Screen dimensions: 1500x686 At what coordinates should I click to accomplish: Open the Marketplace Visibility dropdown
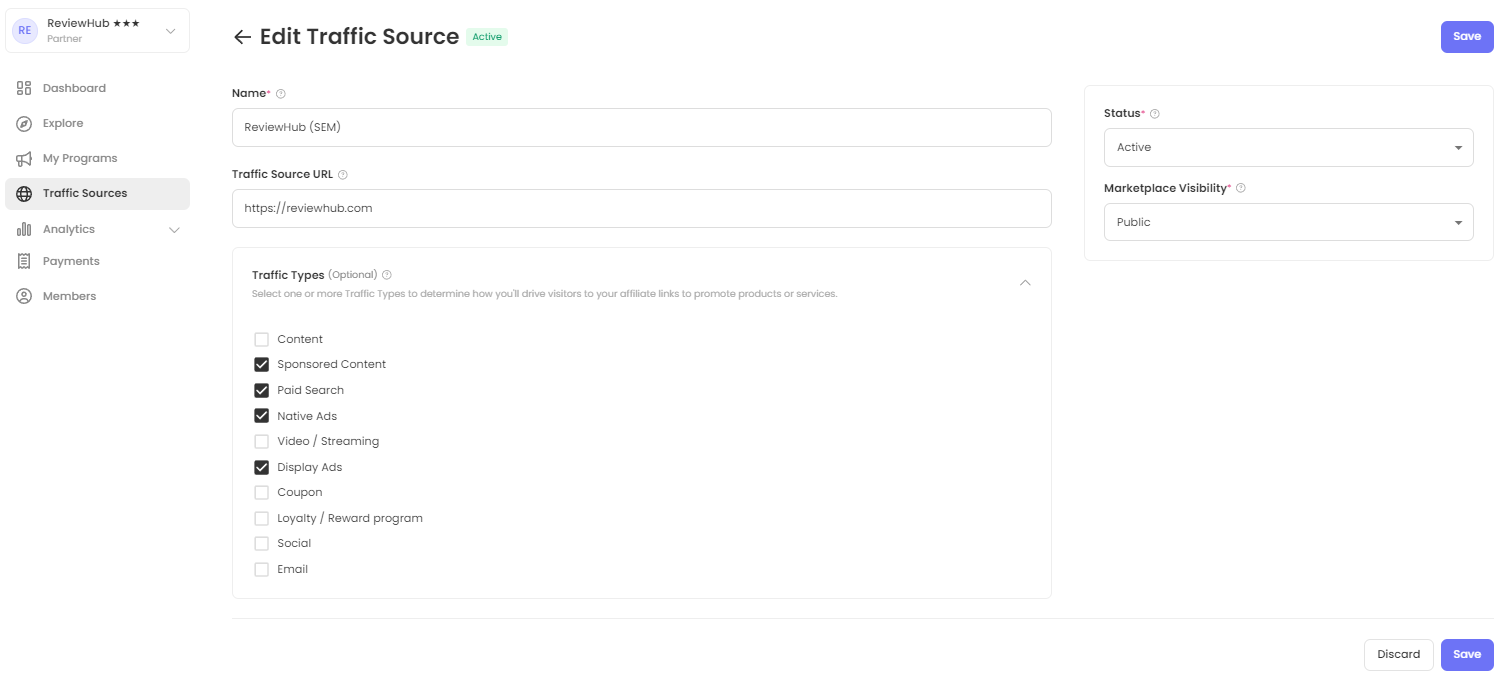point(1288,222)
